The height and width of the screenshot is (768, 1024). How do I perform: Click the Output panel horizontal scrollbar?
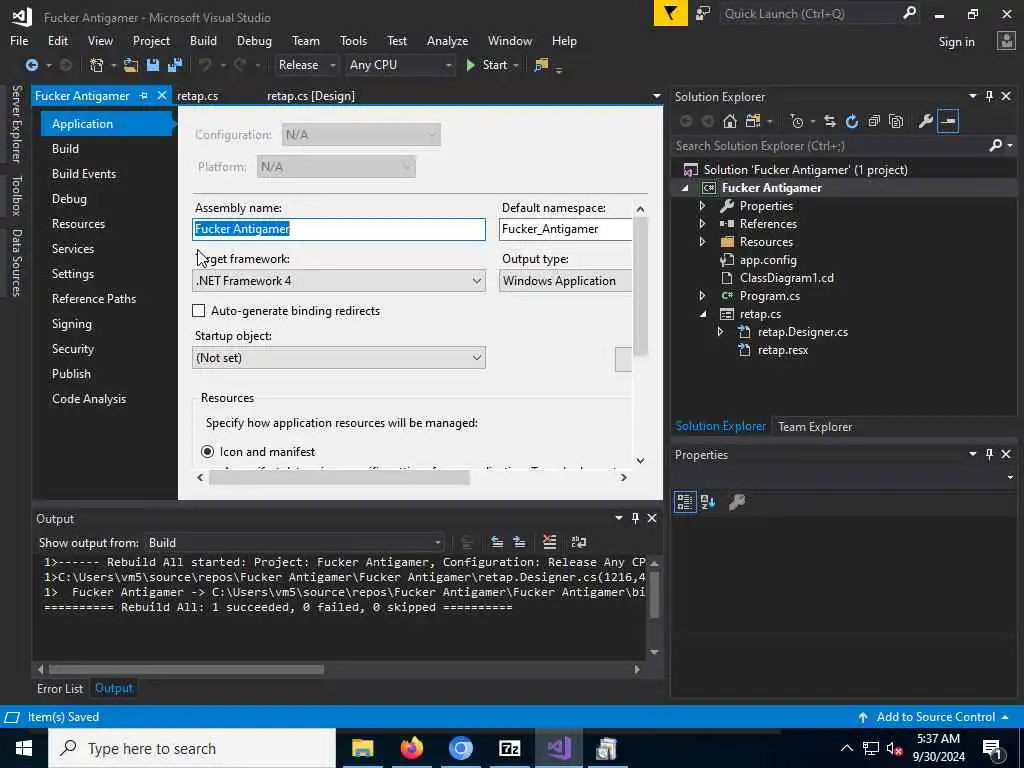pyautogui.click(x=187, y=669)
